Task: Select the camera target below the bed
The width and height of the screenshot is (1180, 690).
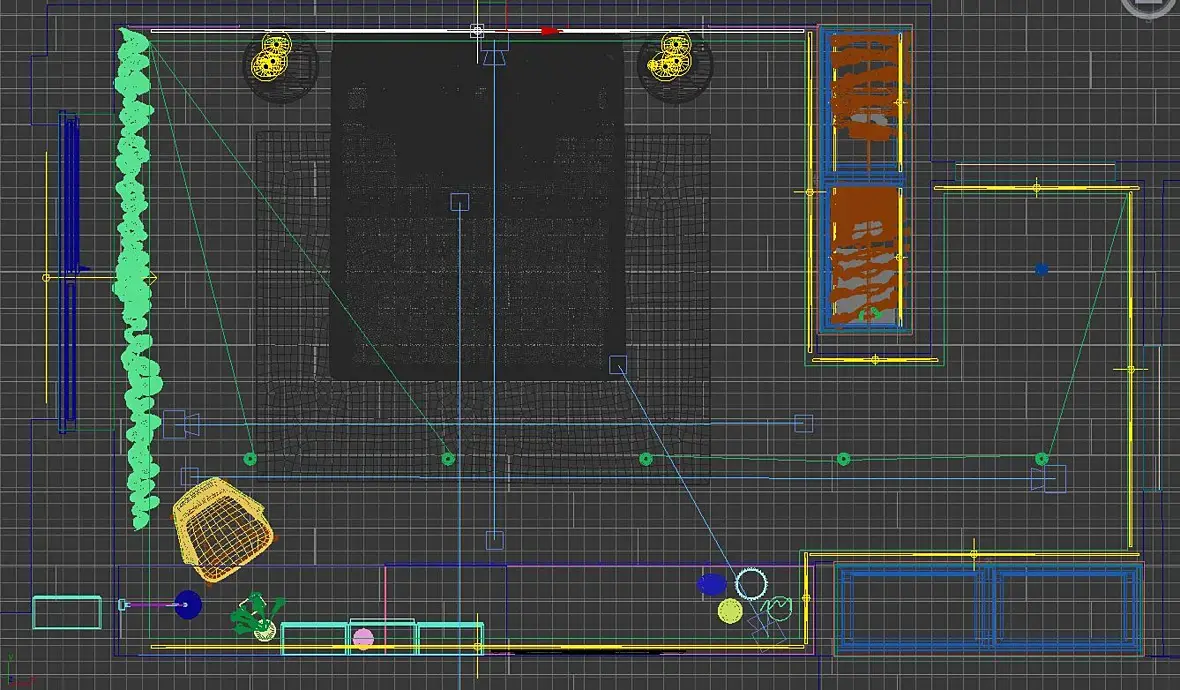Action: pyautogui.click(x=494, y=540)
